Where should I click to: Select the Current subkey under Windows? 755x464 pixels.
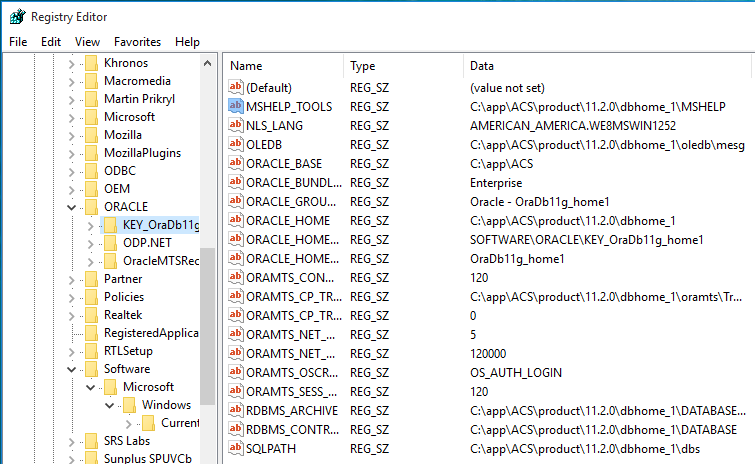(180, 423)
